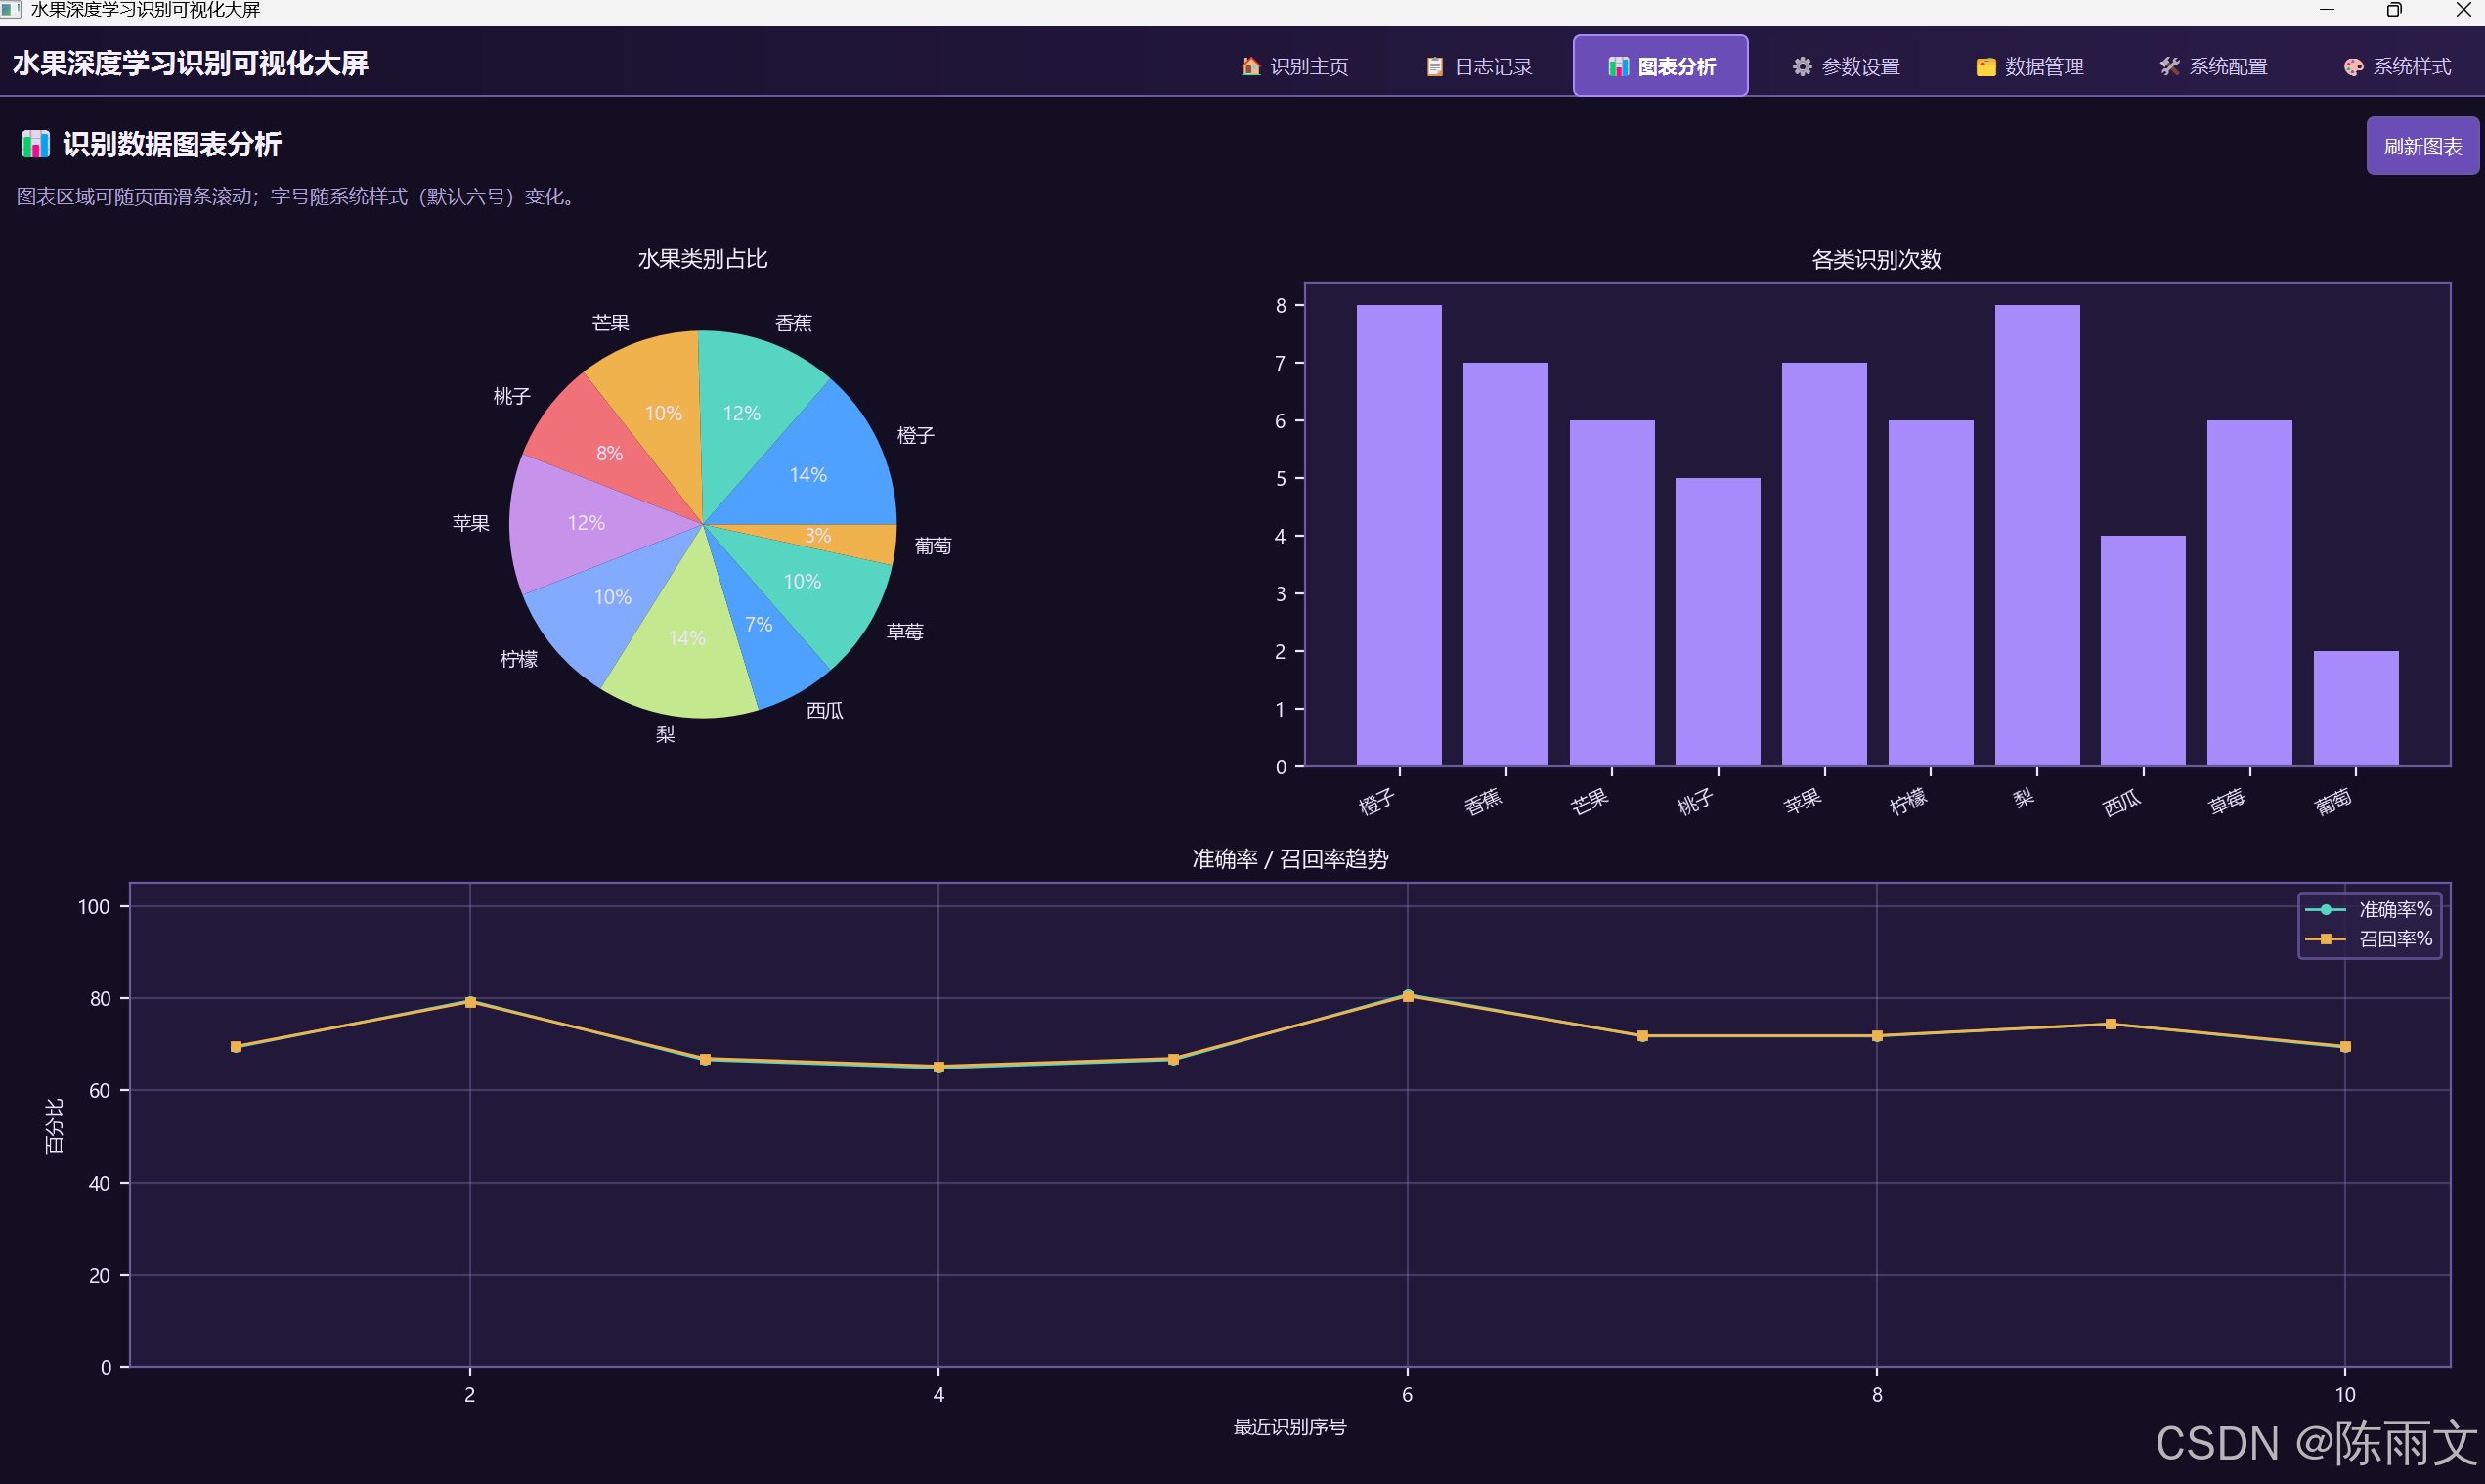Click the gear icon beside 参数设置

tap(1802, 66)
